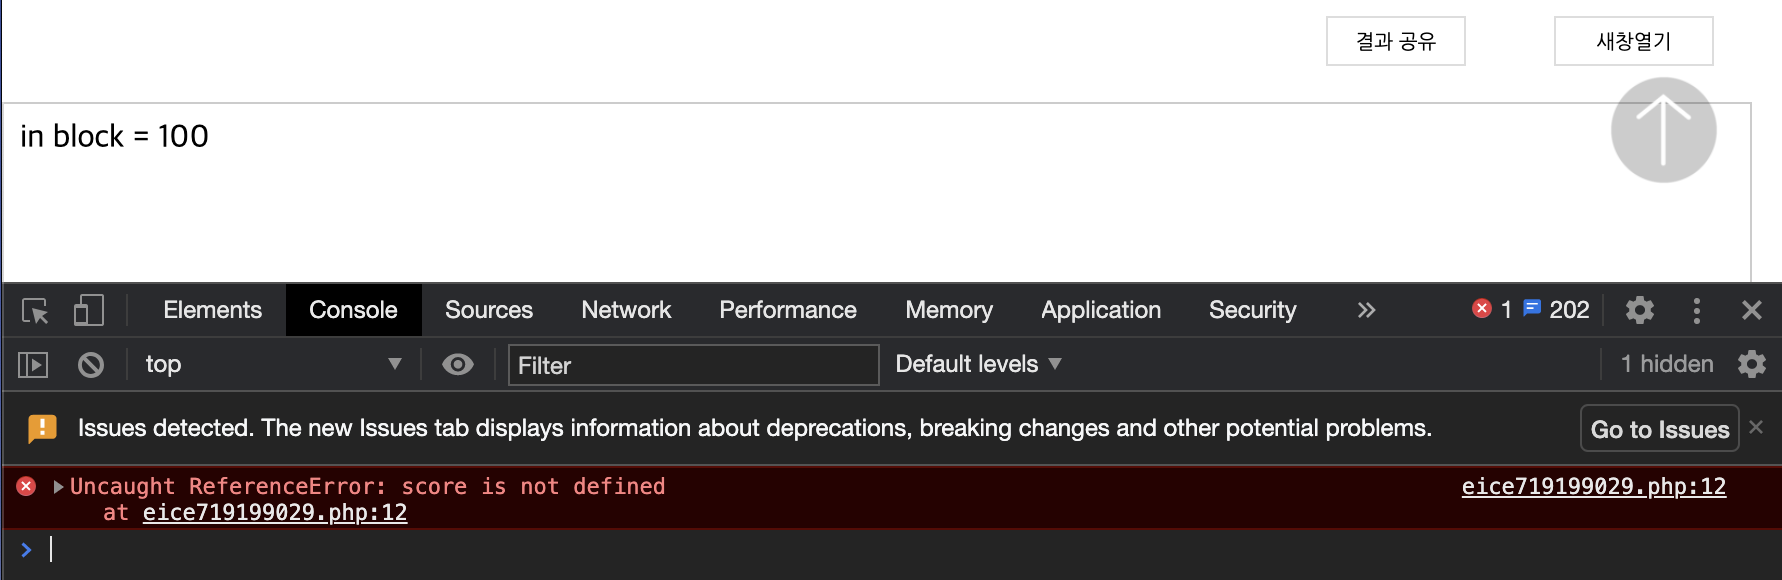
Task: Click the red error count badge
Action: tap(1492, 309)
